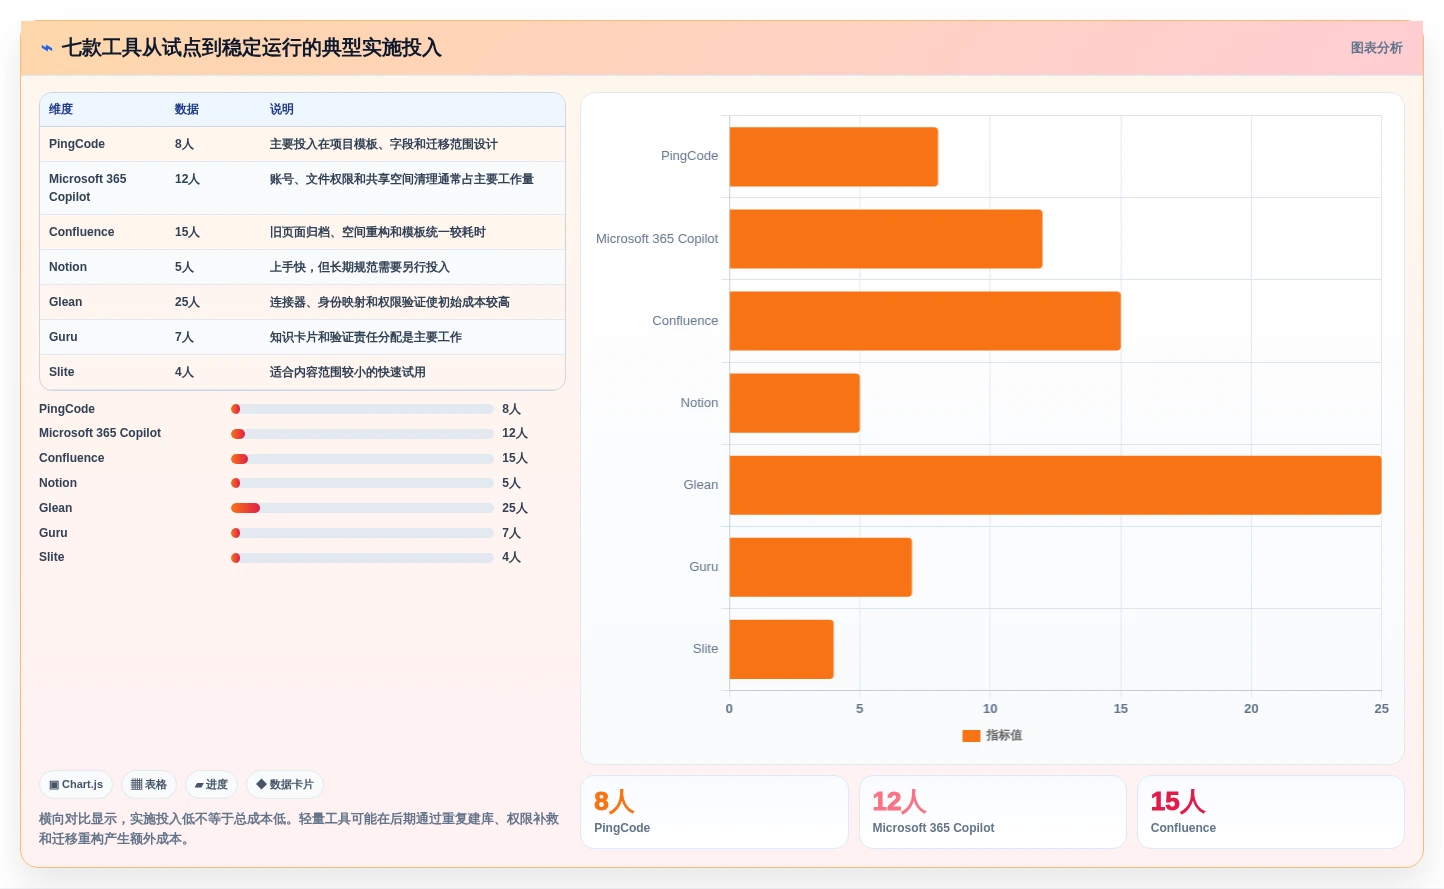Open the 8人 PingCode data card
Viewport: 1444px width, 889px height.
click(x=714, y=812)
